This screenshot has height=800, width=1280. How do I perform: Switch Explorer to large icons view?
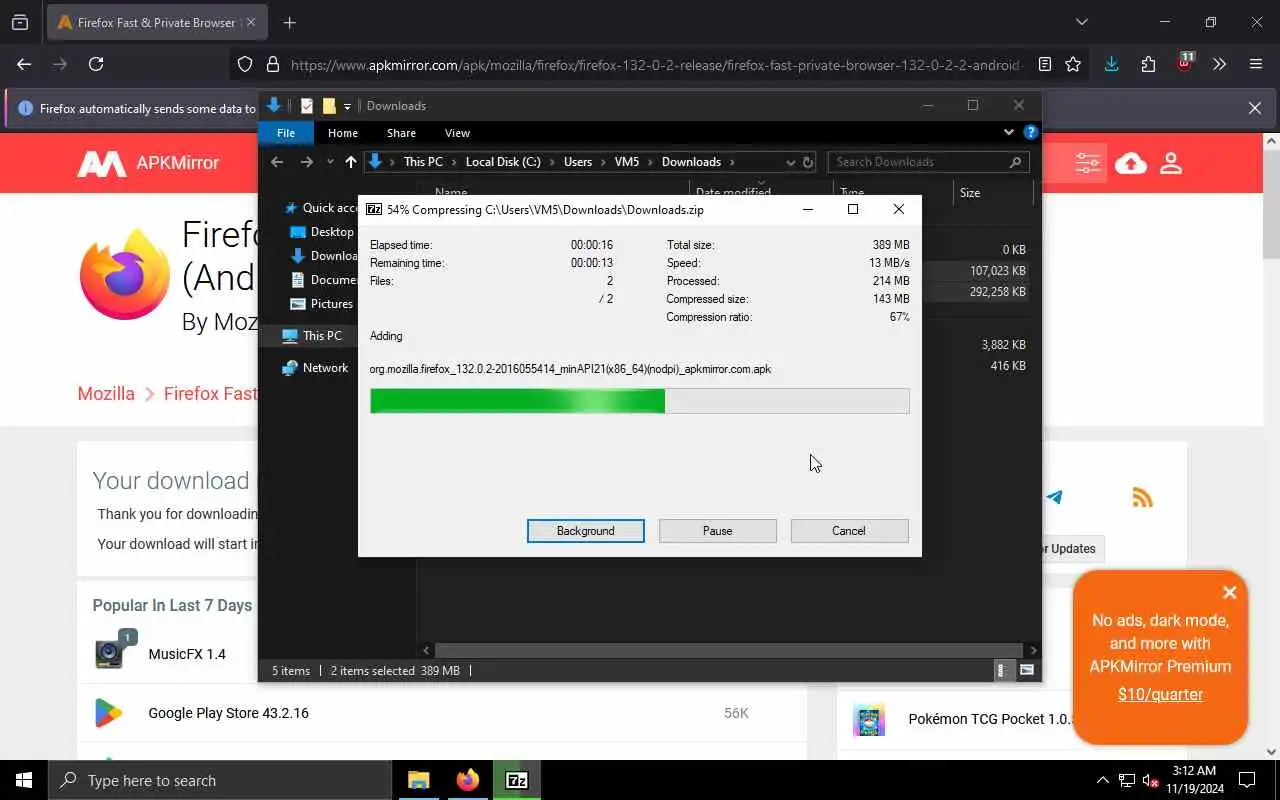(x=1027, y=671)
